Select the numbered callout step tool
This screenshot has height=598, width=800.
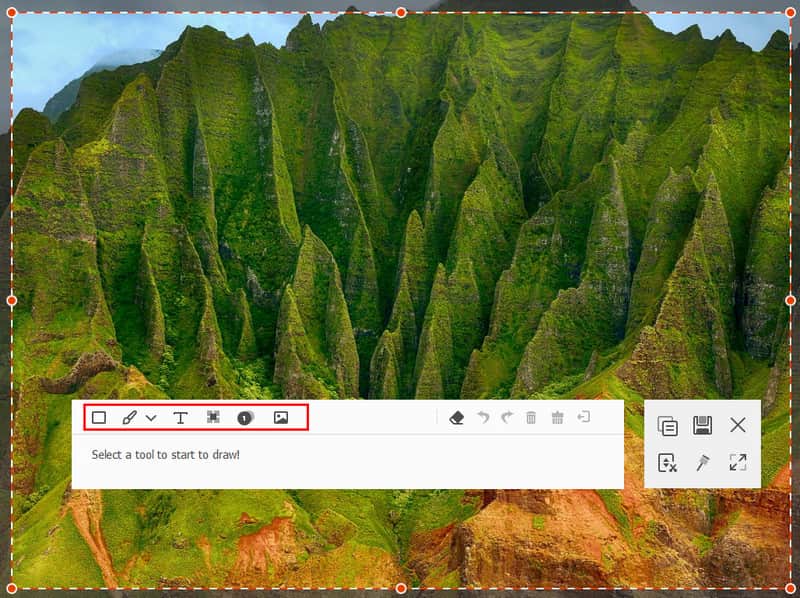(244, 418)
